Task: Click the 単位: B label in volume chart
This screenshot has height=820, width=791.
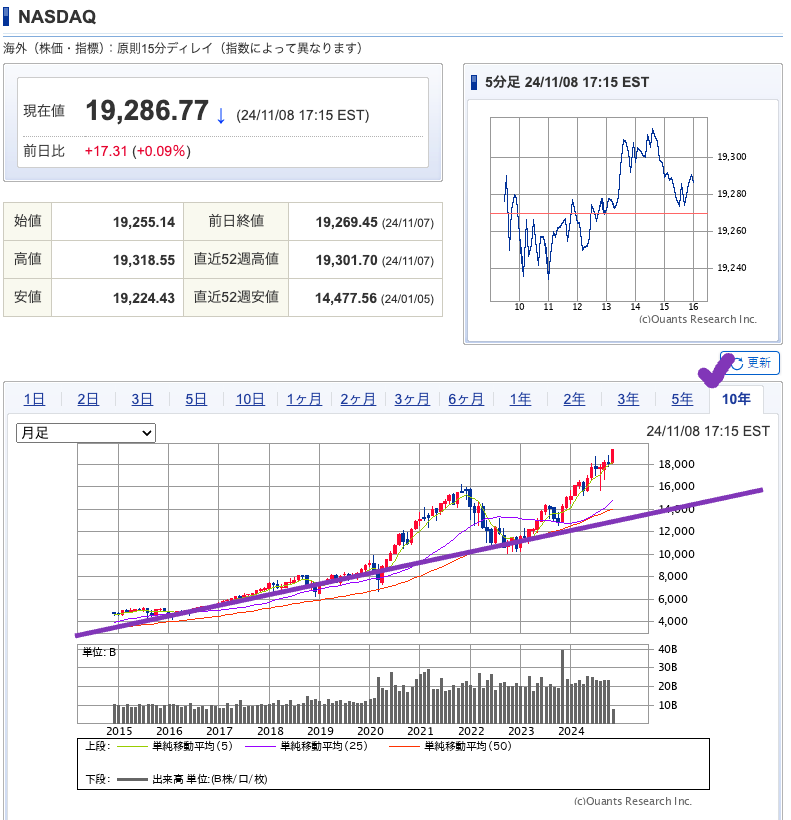Action: [x=99, y=652]
